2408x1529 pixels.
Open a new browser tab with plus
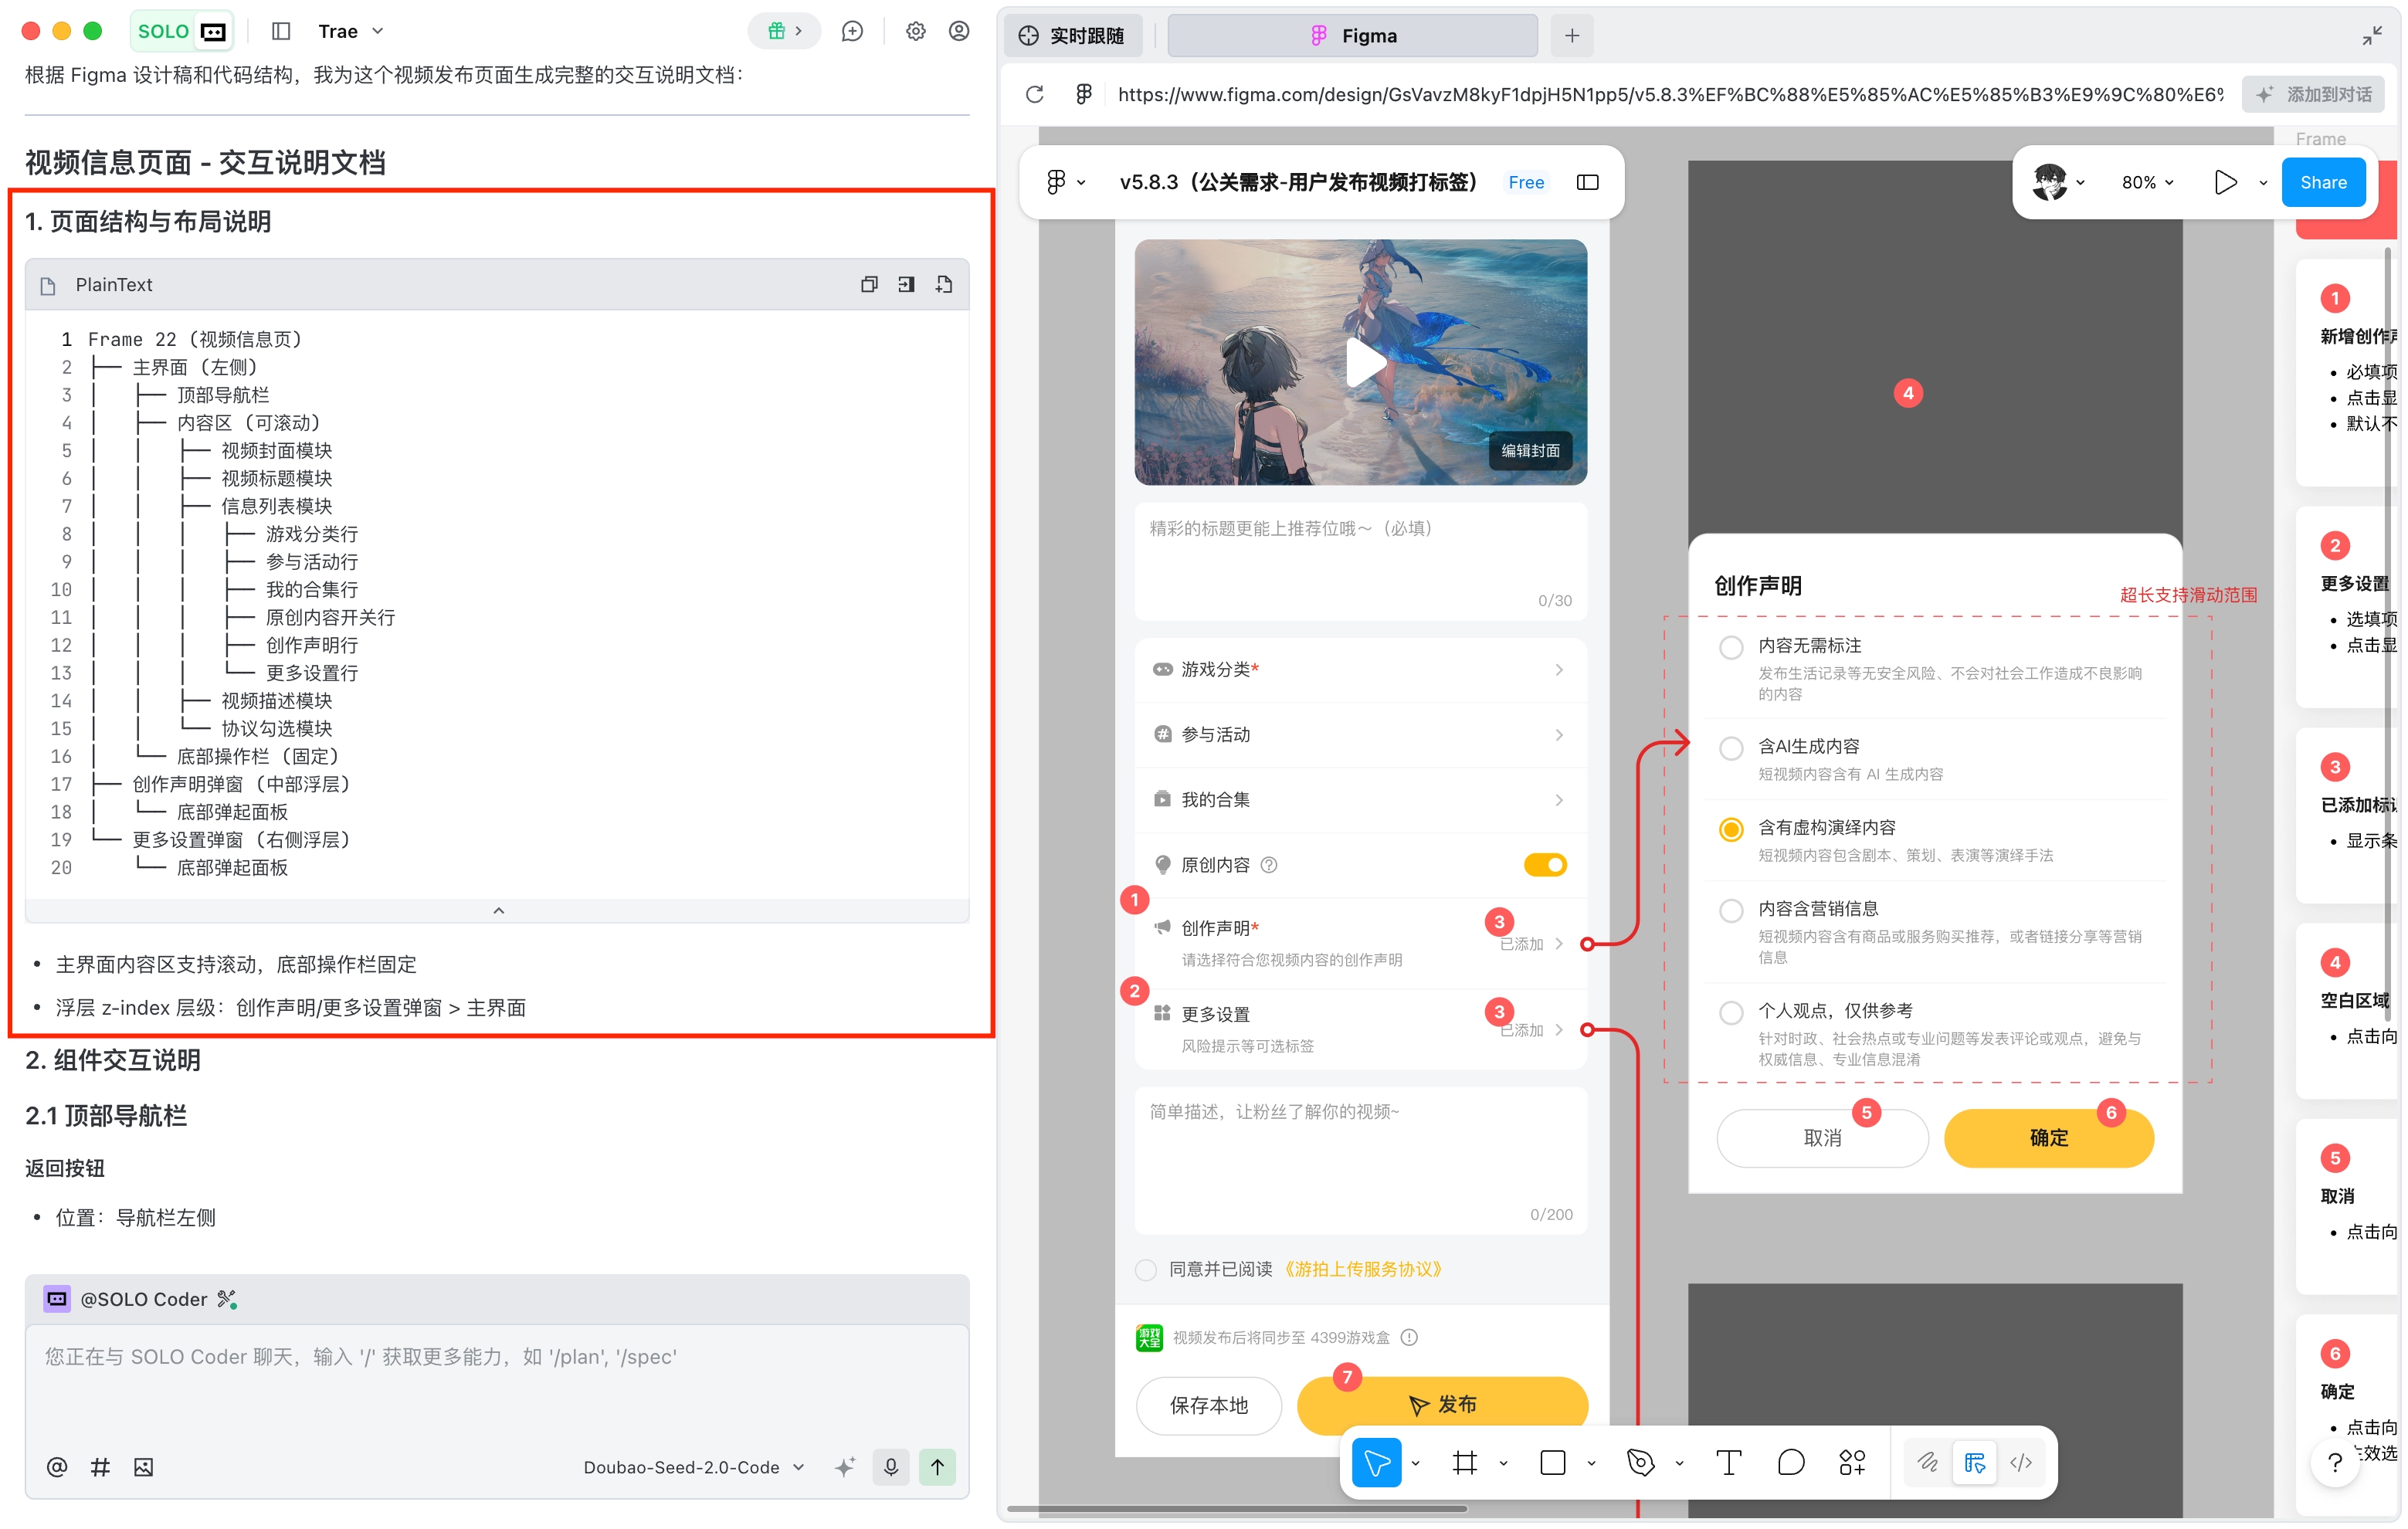1572,36
